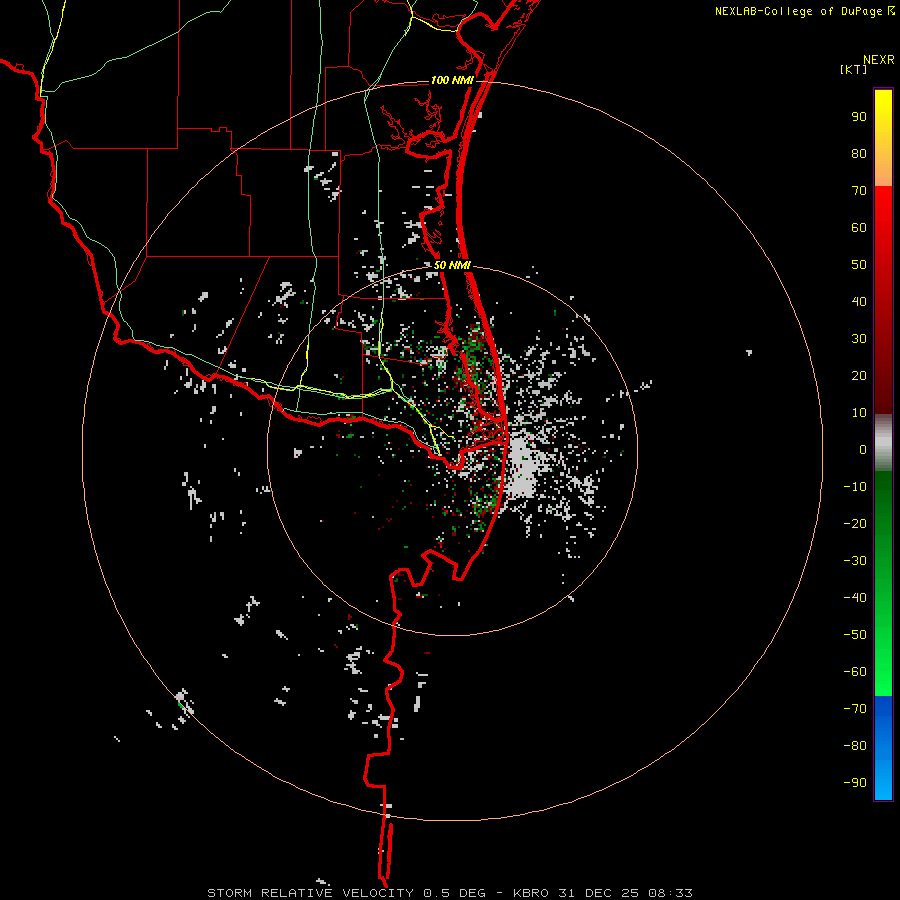900x900 pixels.
Task: Pick the gray zero-velocity segment of the color bar
Action: (x=883, y=443)
